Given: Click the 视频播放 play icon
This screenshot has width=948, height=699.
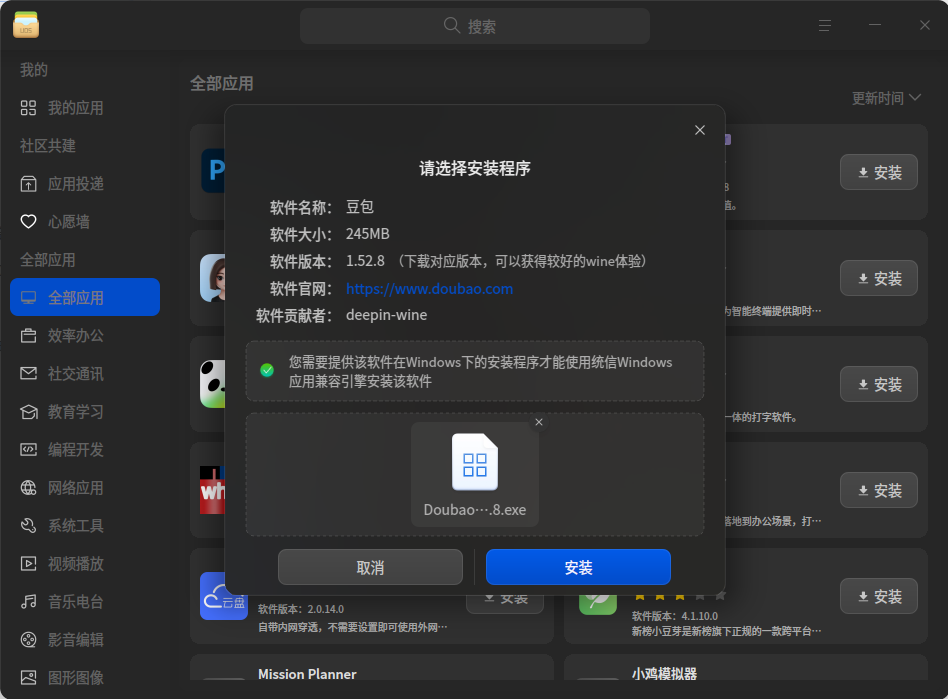Looking at the screenshot, I should point(28,564).
